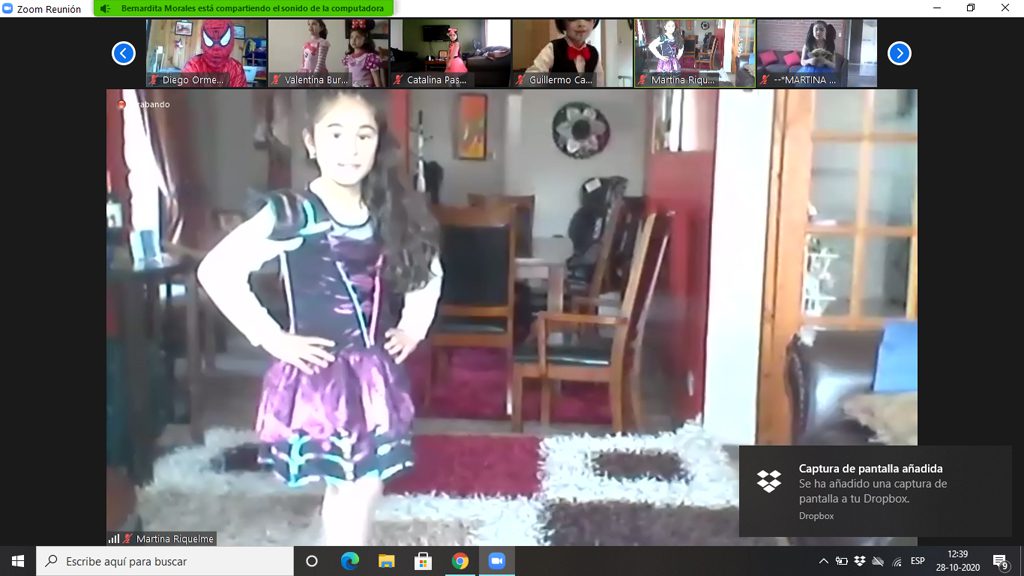Open the Windows Start menu
This screenshot has width=1024, height=576.
[17, 561]
